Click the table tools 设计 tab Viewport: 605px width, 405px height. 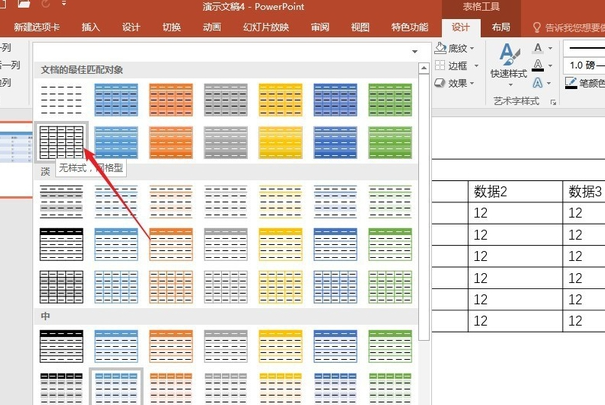(x=461, y=27)
